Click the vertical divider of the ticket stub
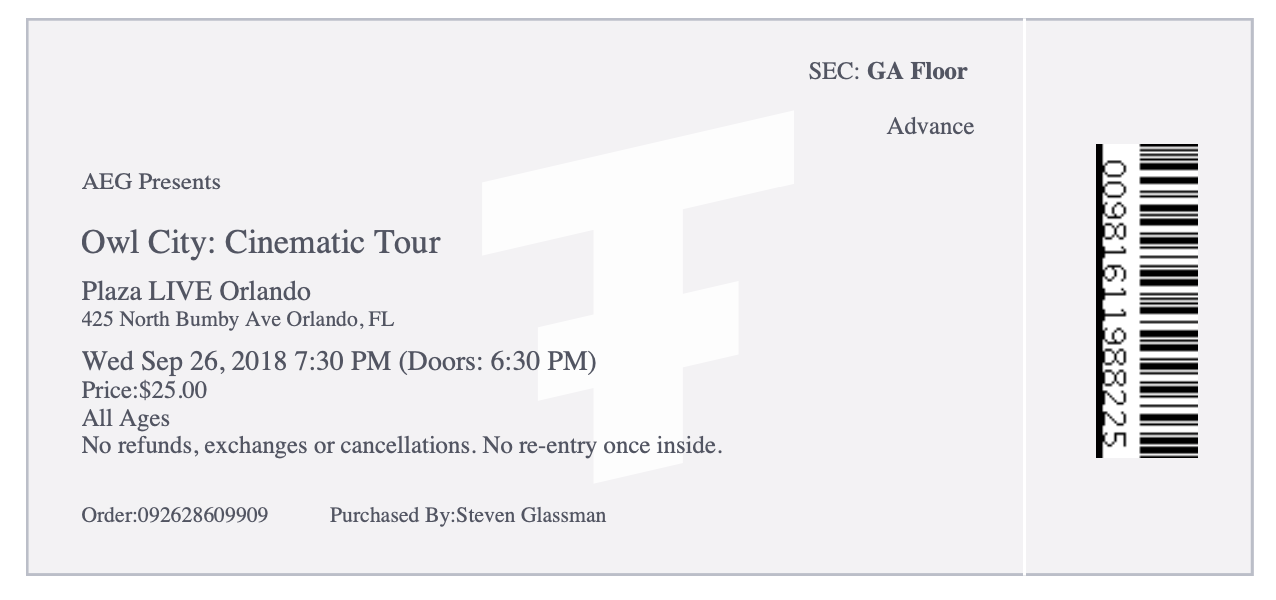This screenshot has height=600, width=1276. coord(1025,297)
